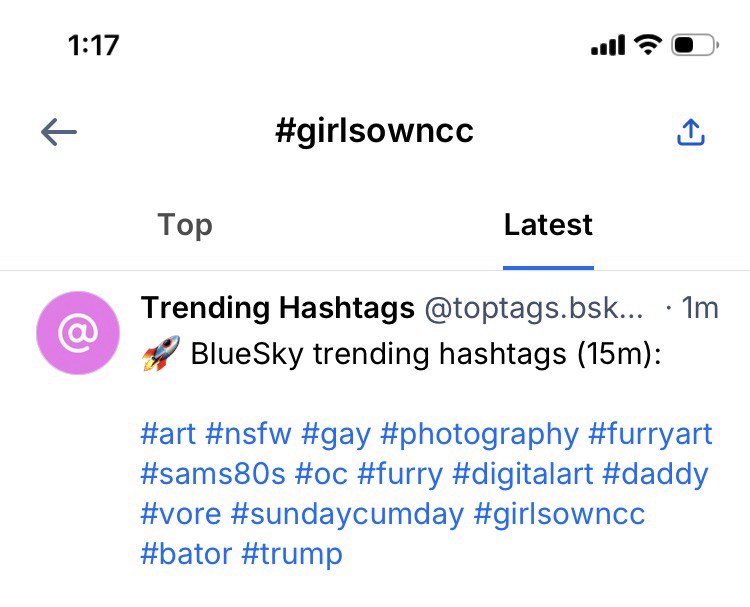Screen dimensions: 750x607
Task: Switch to the Latest tab
Action: pyautogui.click(x=548, y=225)
